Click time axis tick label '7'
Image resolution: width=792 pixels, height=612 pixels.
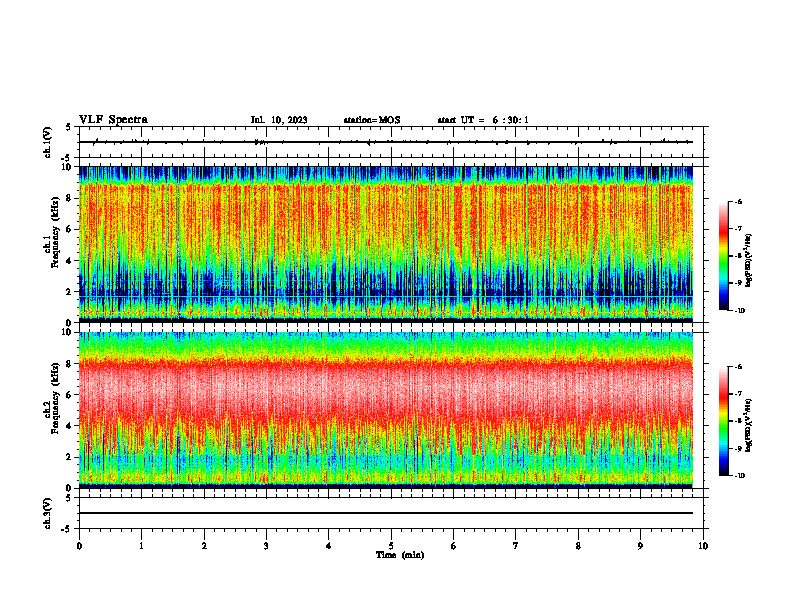(x=516, y=546)
